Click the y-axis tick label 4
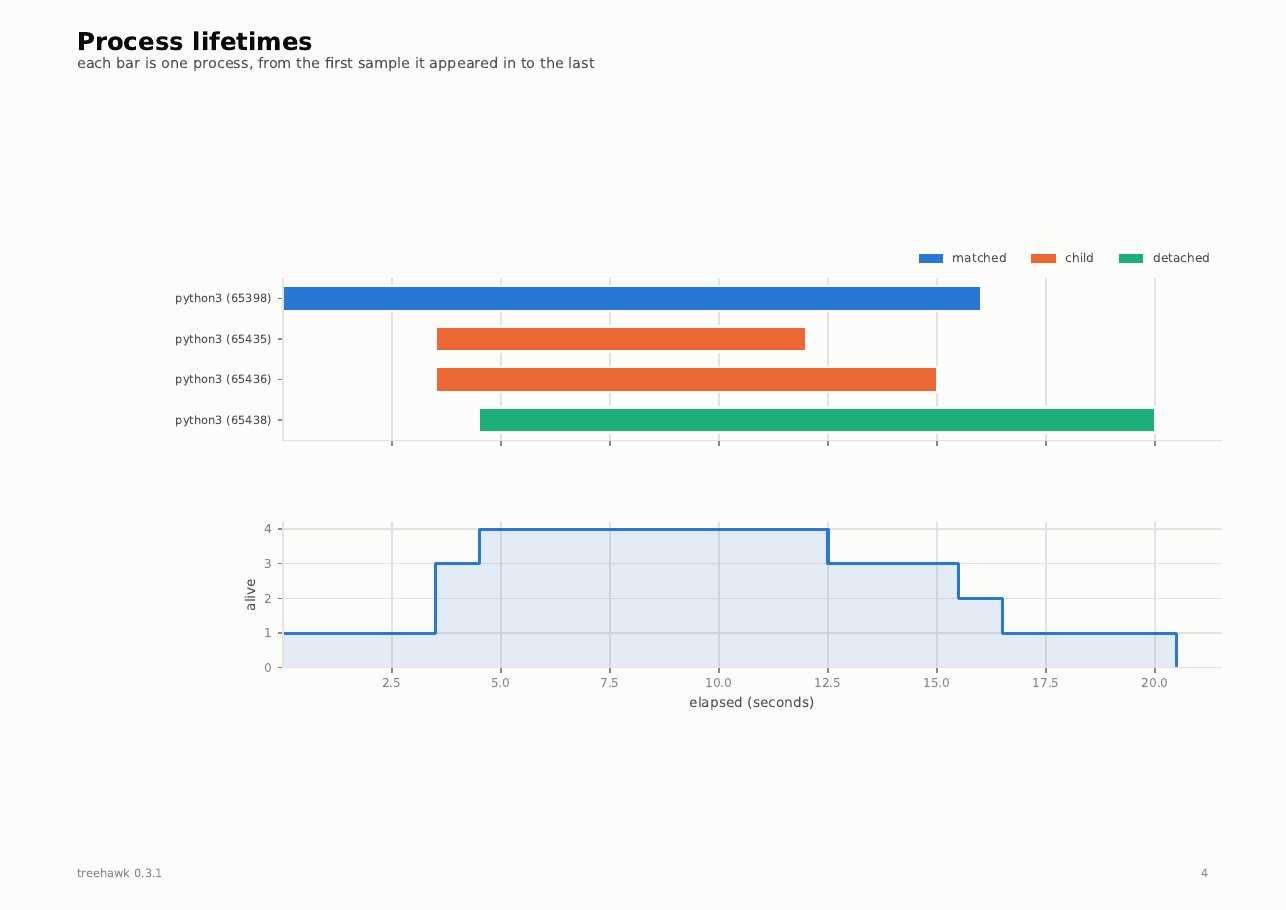The image size is (1286, 910). [268, 529]
